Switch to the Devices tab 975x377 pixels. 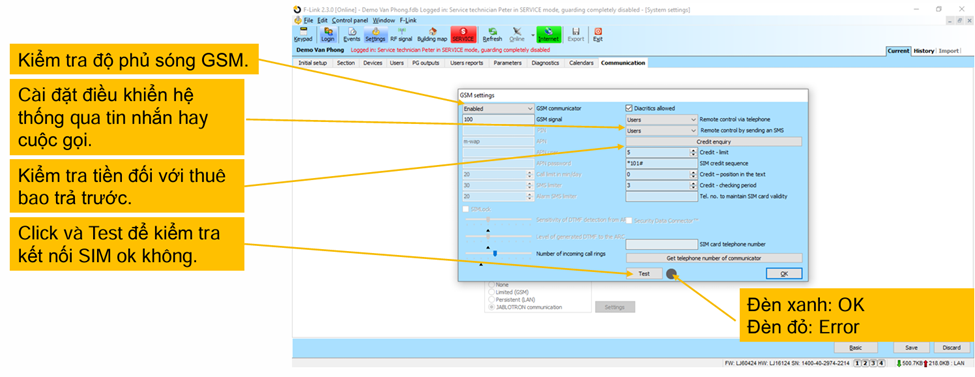tap(372, 63)
